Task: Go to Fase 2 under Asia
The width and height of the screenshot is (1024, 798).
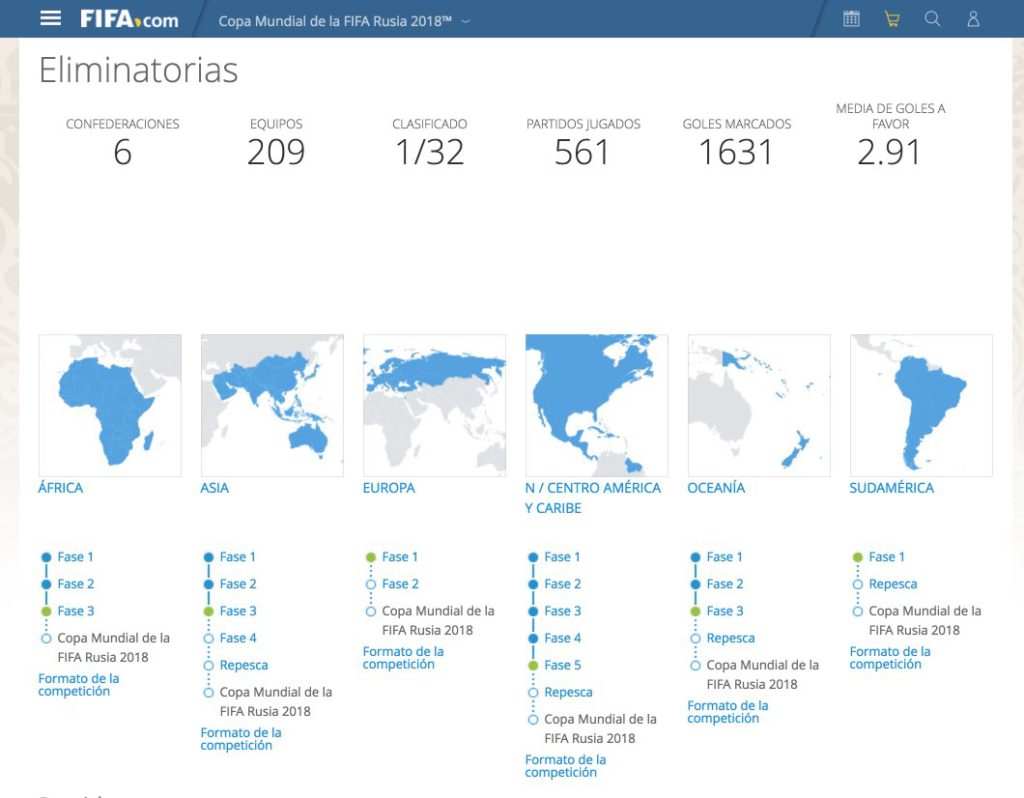Action: point(238,584)
